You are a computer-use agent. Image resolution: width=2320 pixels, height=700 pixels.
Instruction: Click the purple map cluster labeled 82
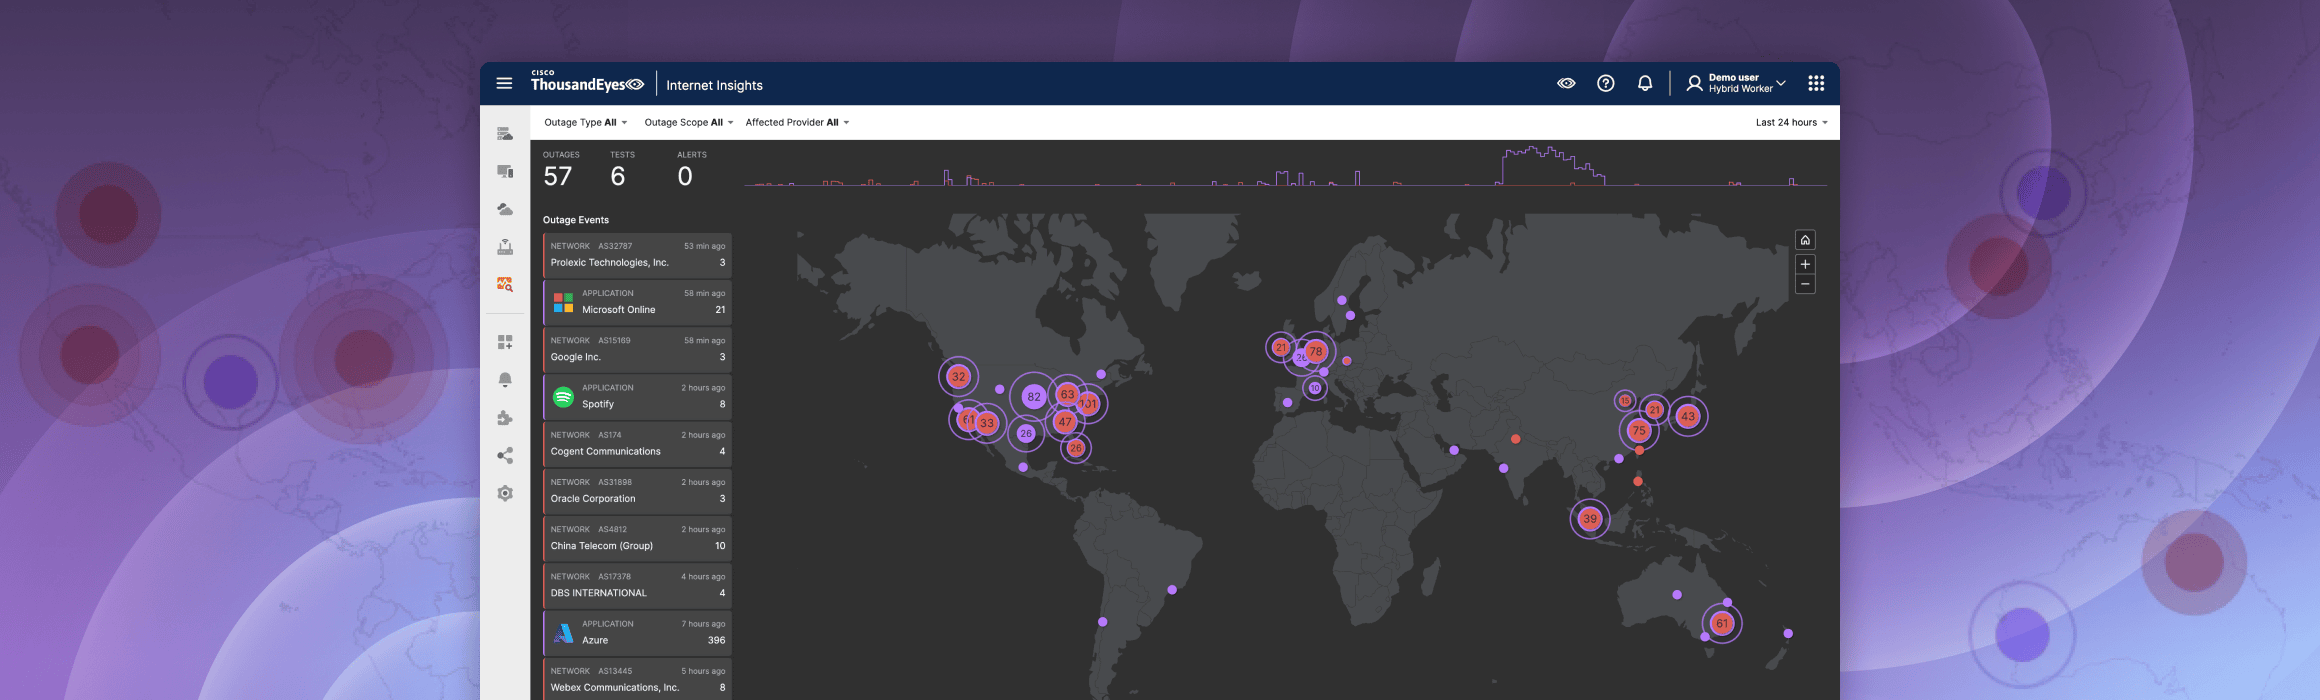click(x=1034, y=397)
